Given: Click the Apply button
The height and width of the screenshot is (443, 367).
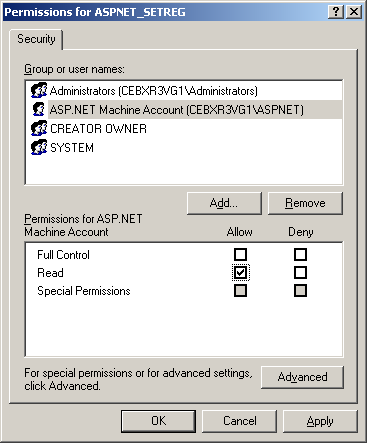Looking at the screenshot, I should 320,421.
